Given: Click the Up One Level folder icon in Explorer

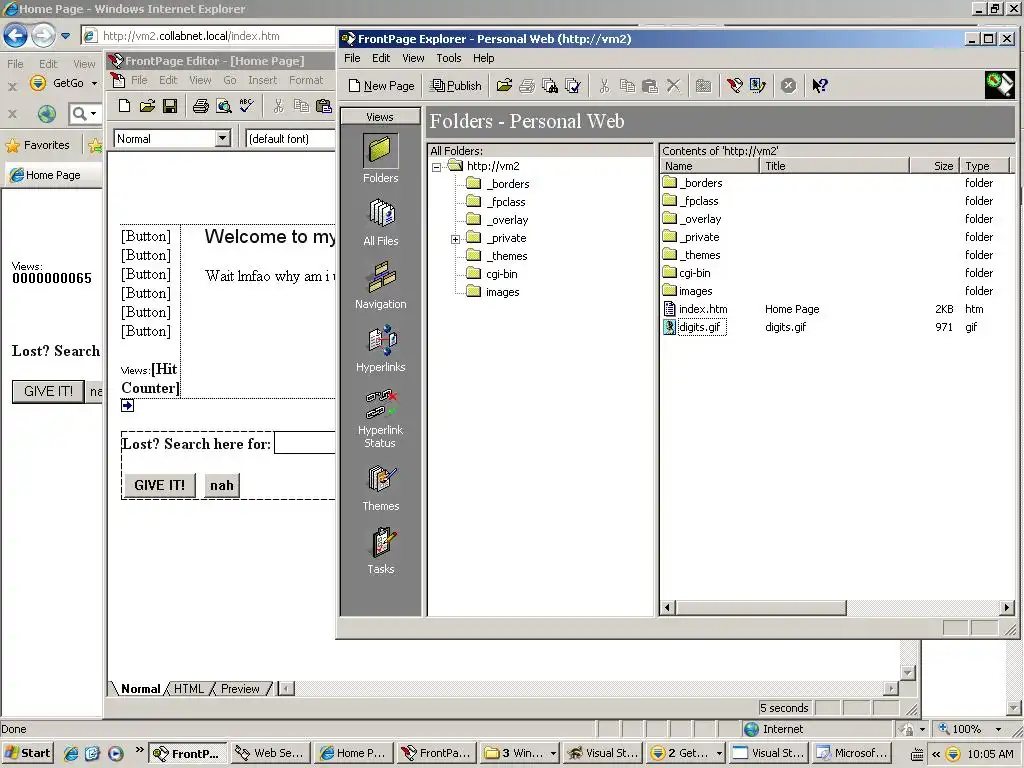Looking at the screenshot, I should (x=703, y=86).
